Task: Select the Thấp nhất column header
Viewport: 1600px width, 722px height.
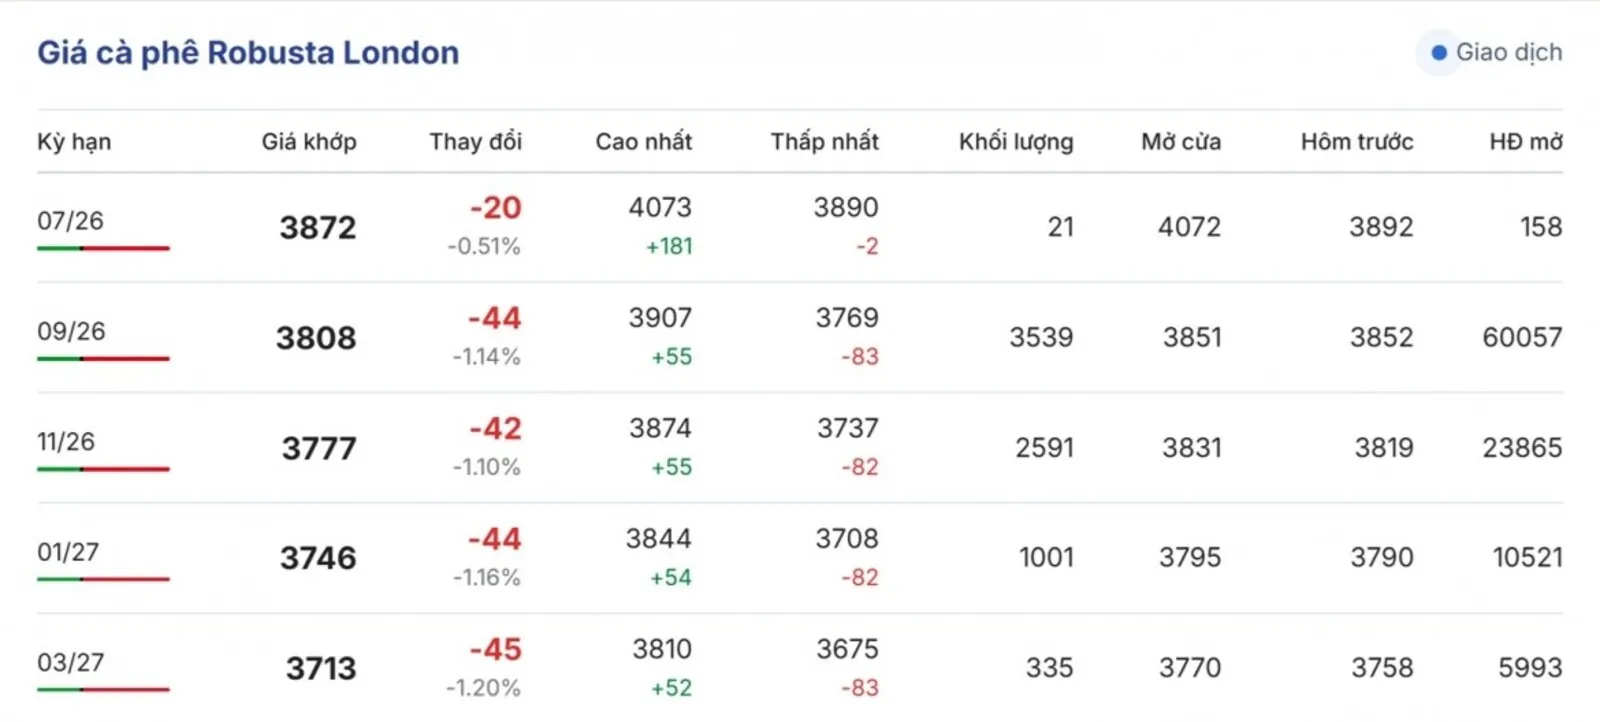Action: [825, 142]
